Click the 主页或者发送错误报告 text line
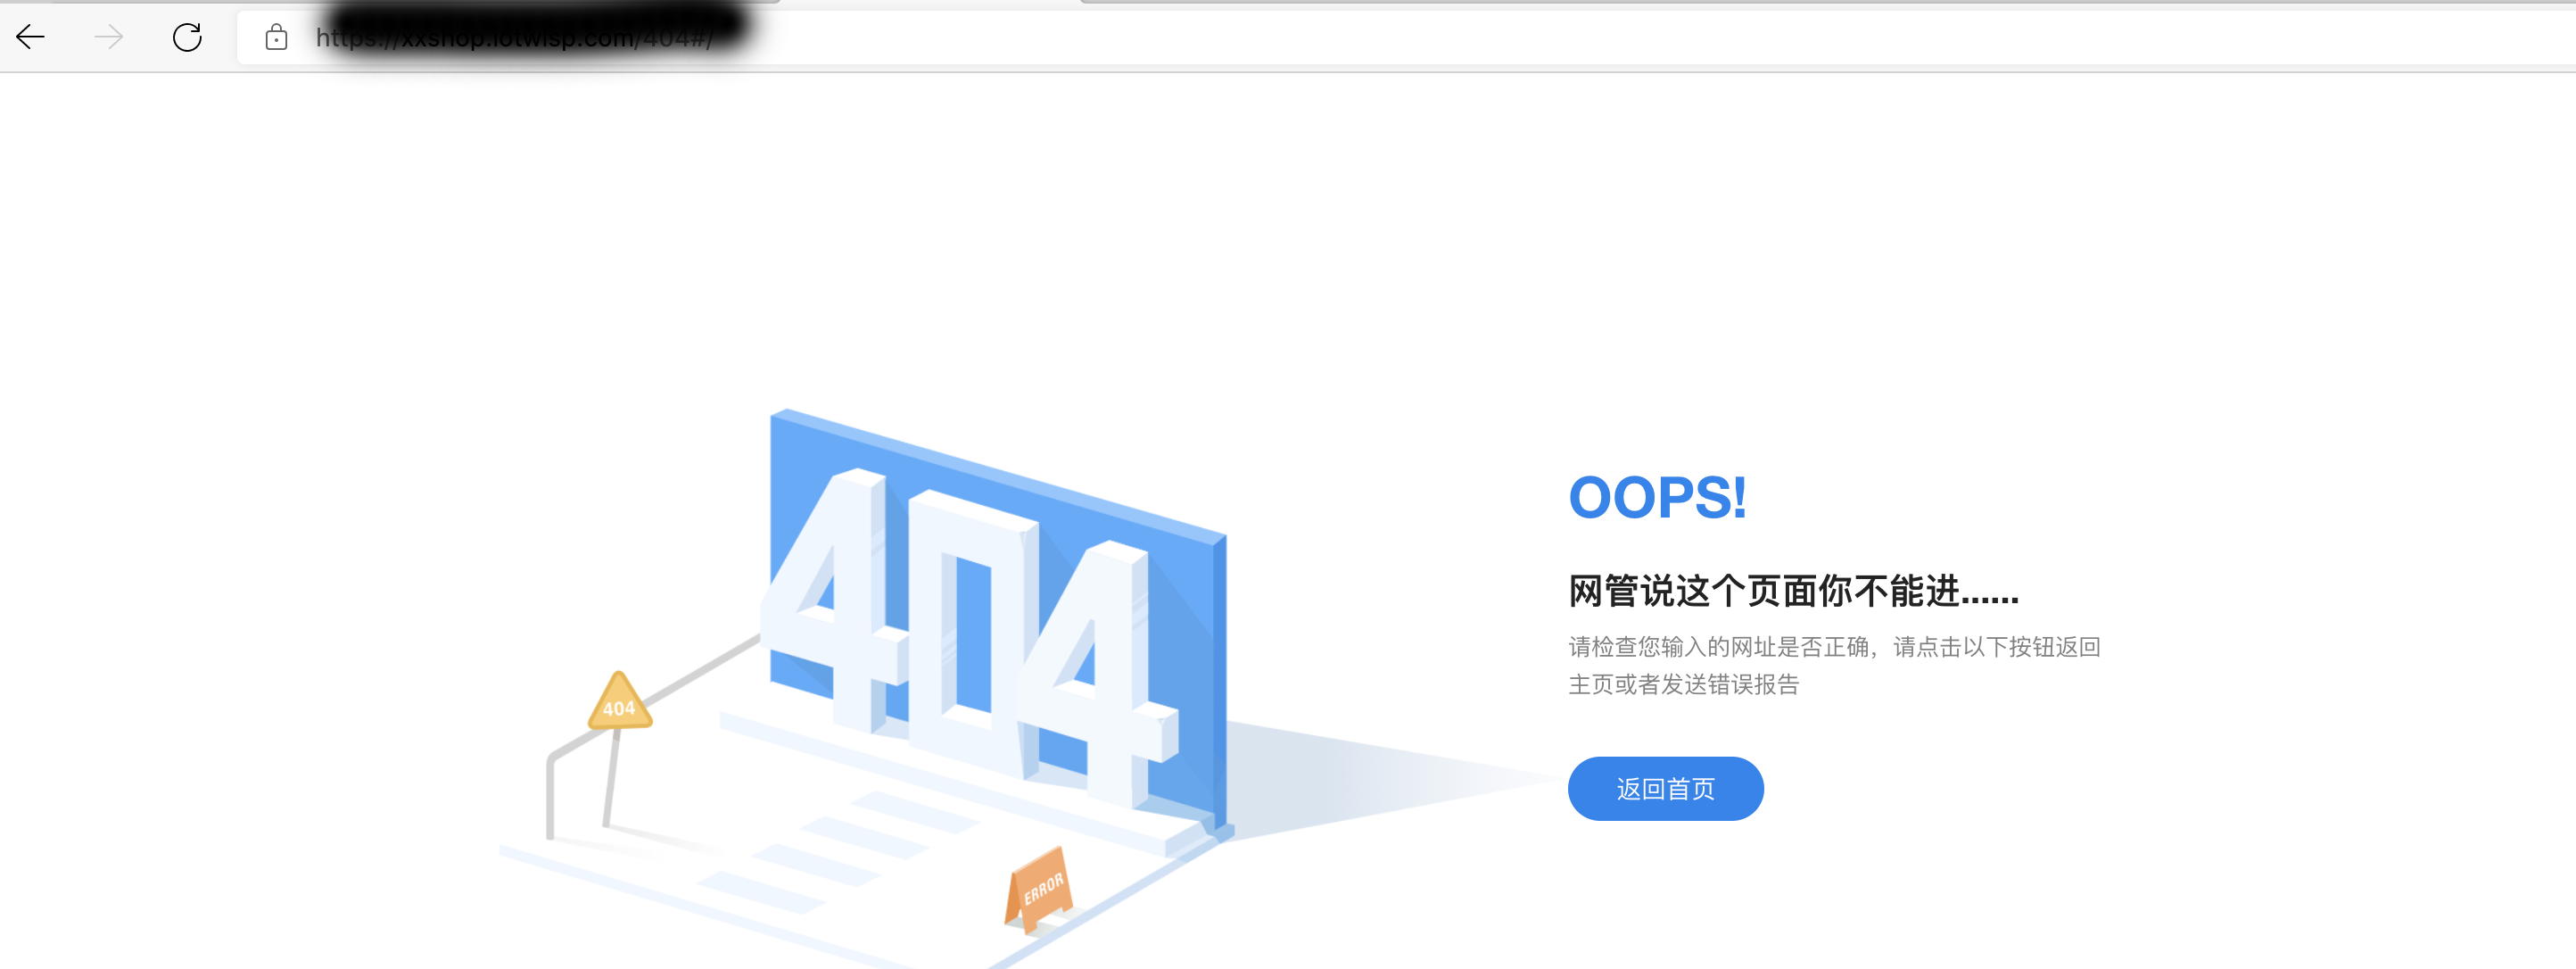2576x969 pixels. click(1683, 684)
